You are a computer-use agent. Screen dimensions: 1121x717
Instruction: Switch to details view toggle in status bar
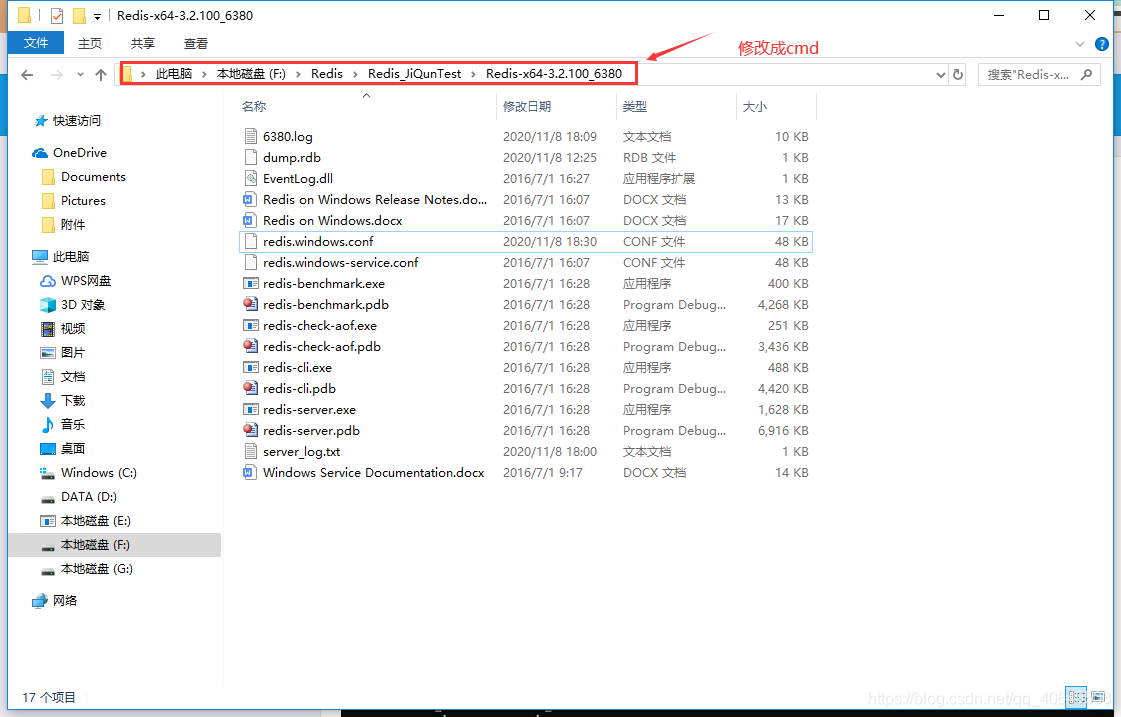[1075, 697]
